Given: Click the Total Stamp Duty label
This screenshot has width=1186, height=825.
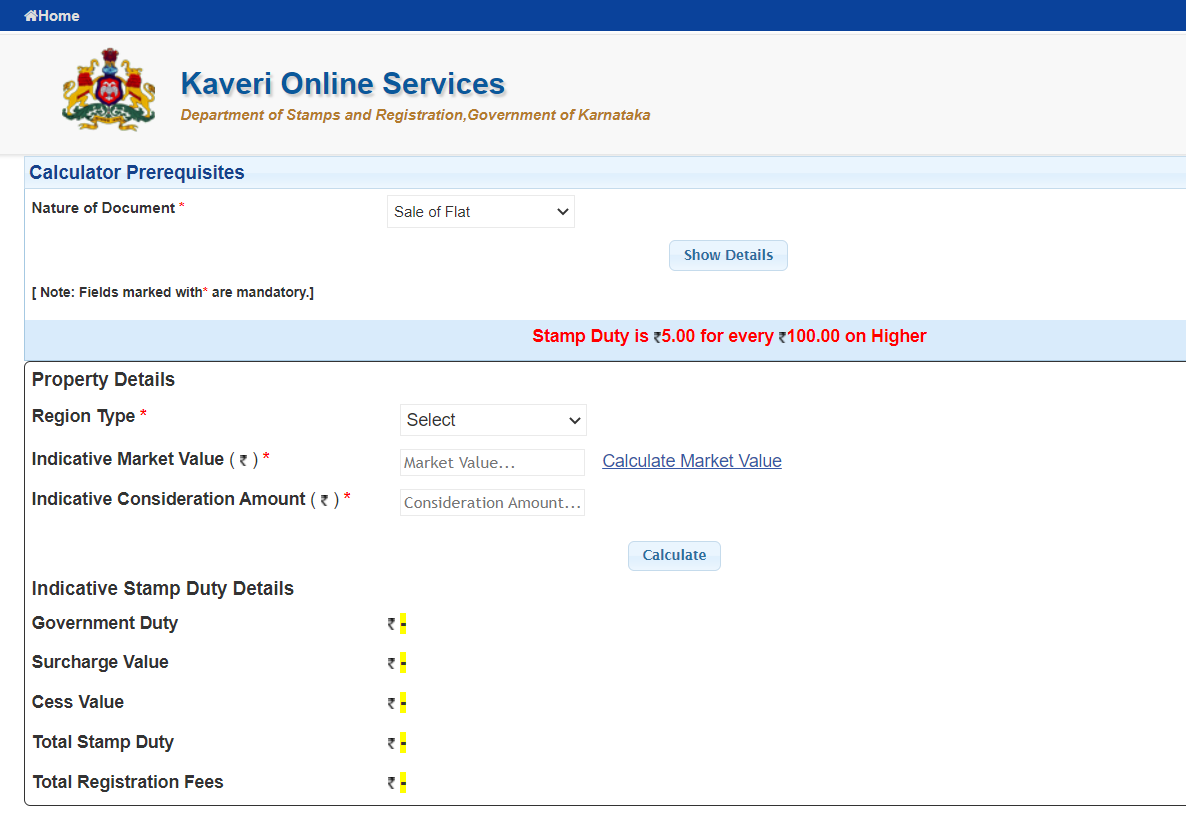Looking at the screenshot, I should [103, 743].
